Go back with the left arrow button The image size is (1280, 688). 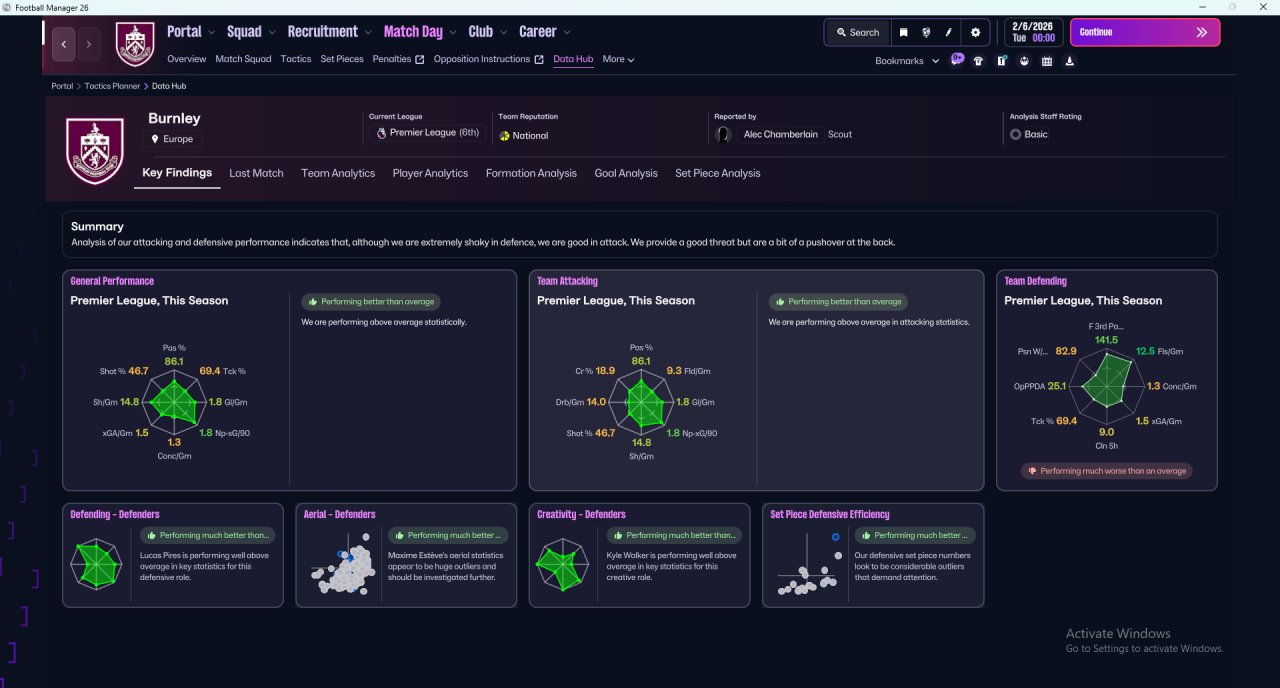coord(64,44)
